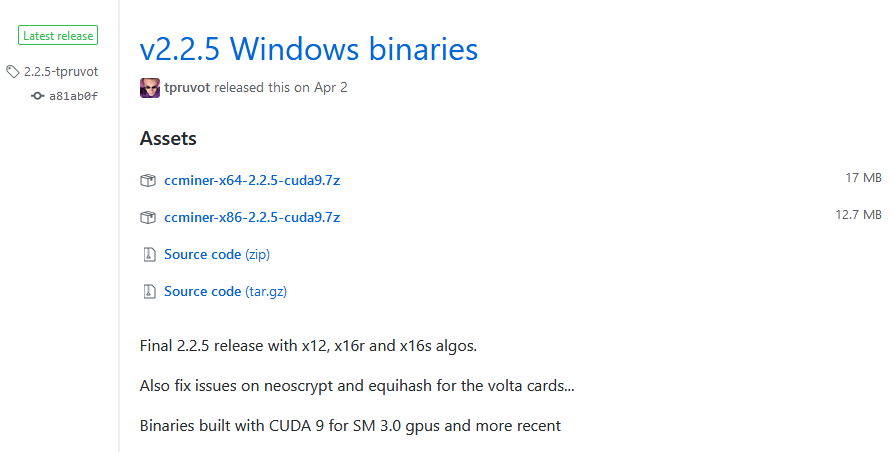Click tpruvot's avatar image

coord(150,88)
